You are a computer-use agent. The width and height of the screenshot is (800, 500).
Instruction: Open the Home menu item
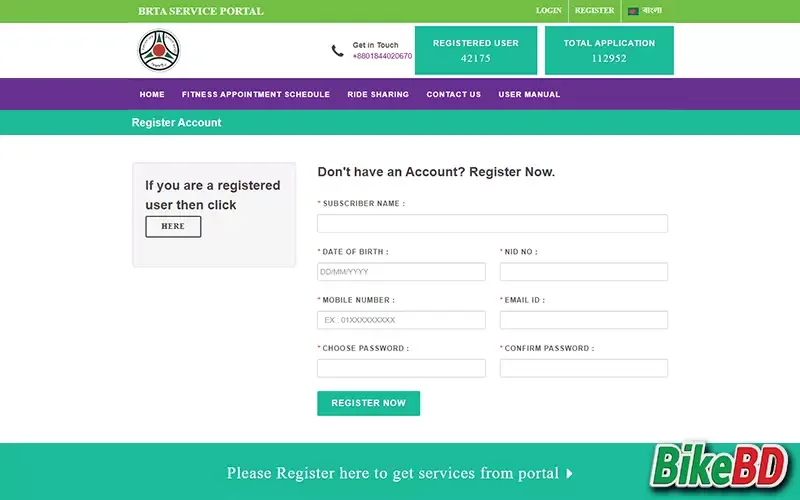[152, 94]
